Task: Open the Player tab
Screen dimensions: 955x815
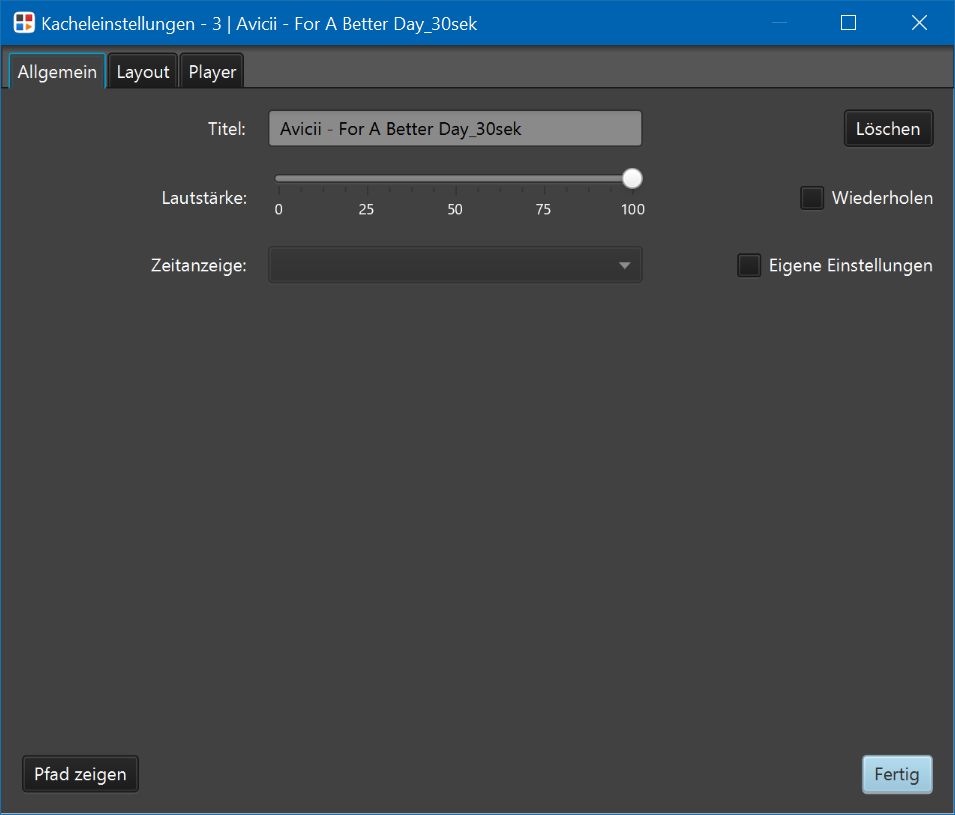Action: click(x=212, y=71)
